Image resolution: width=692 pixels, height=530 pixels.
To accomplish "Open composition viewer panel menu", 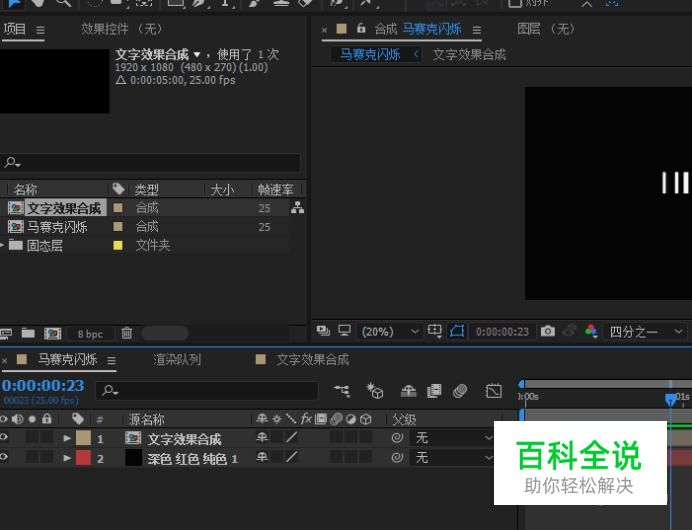I will pos(477,30).
